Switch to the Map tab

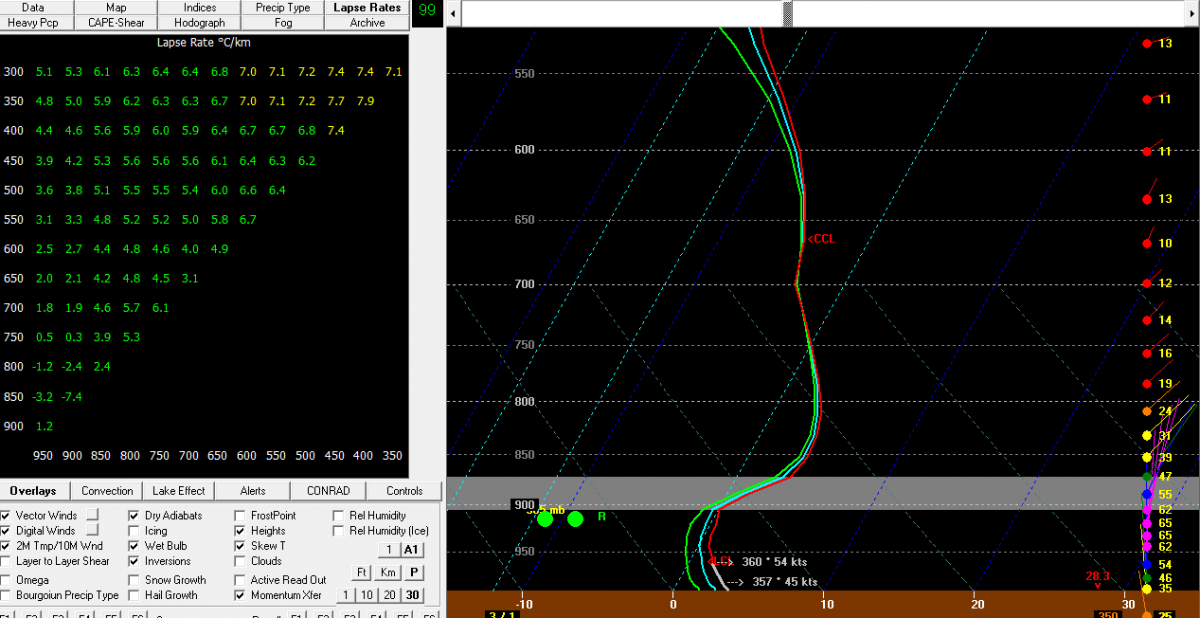pyautogui.click(x=116, y=7)
